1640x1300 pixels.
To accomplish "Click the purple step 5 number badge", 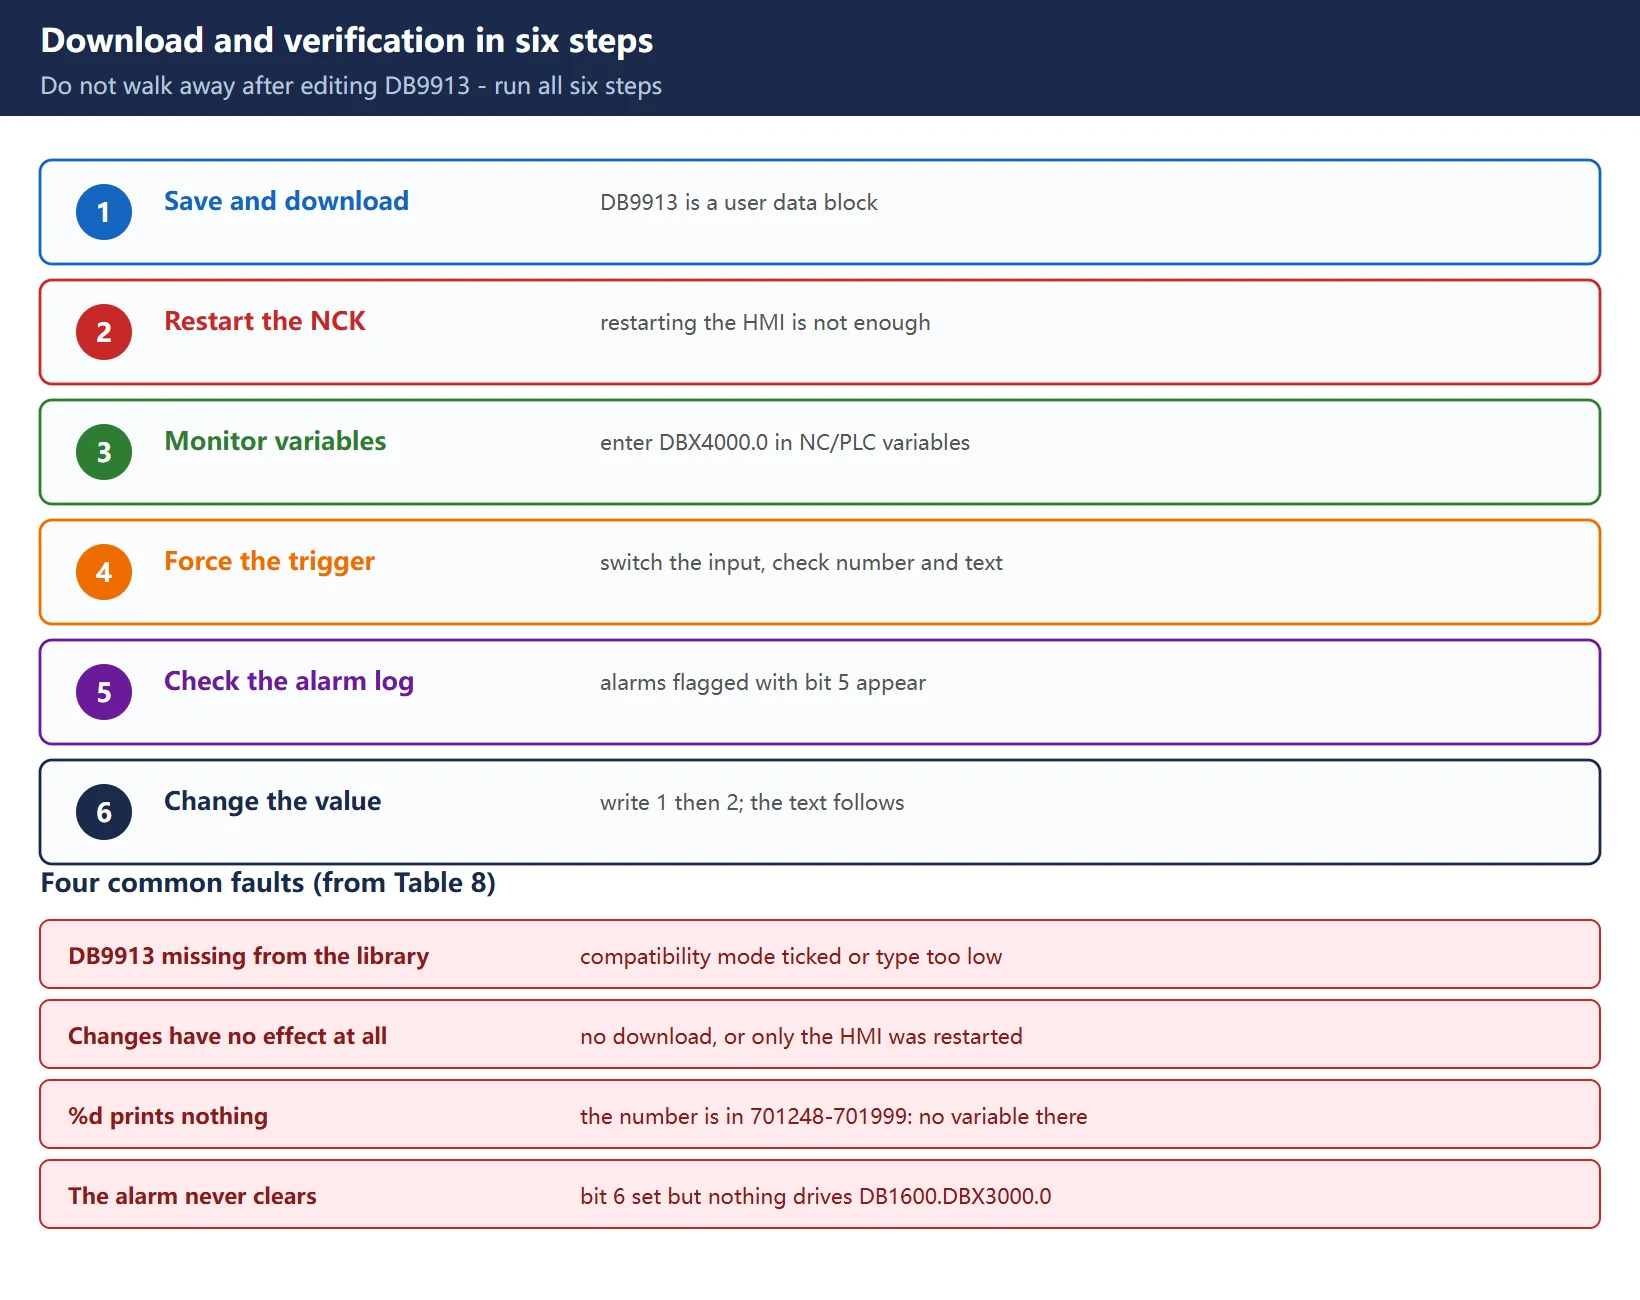I will pyautogui.click(x=104, y=692).
